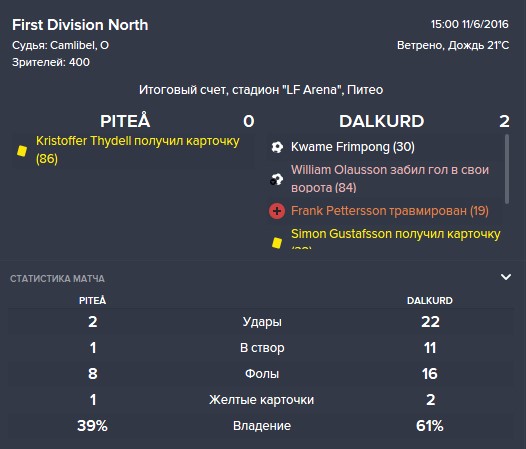Open the First Division North competition title
The image size is (526, 449).
pos(80,25)
